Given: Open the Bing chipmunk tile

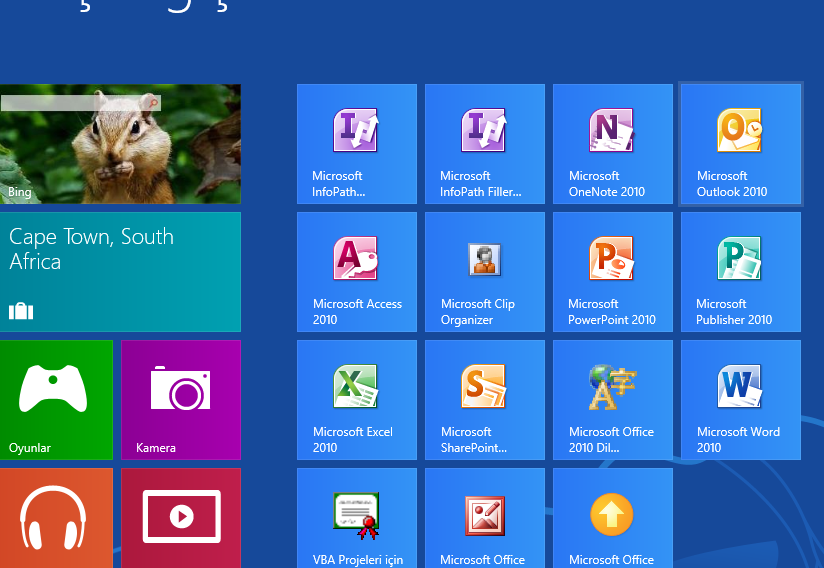Looking at the screenshot, I should tap(120, 144).
